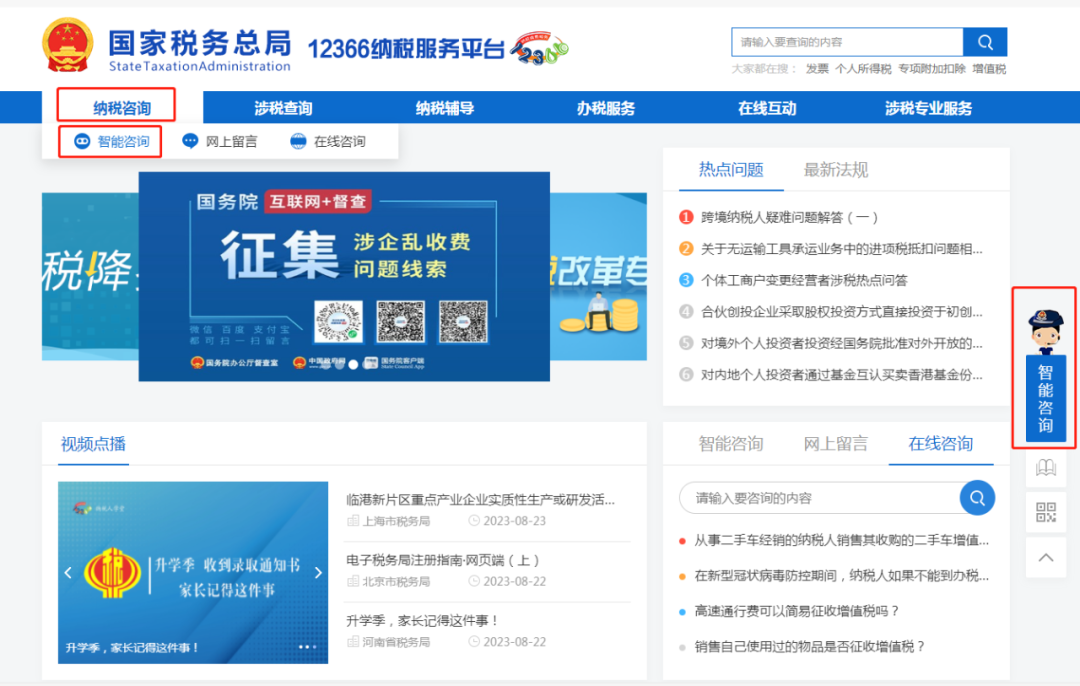Click the 2023-08-23 date text

coord(515,521)
